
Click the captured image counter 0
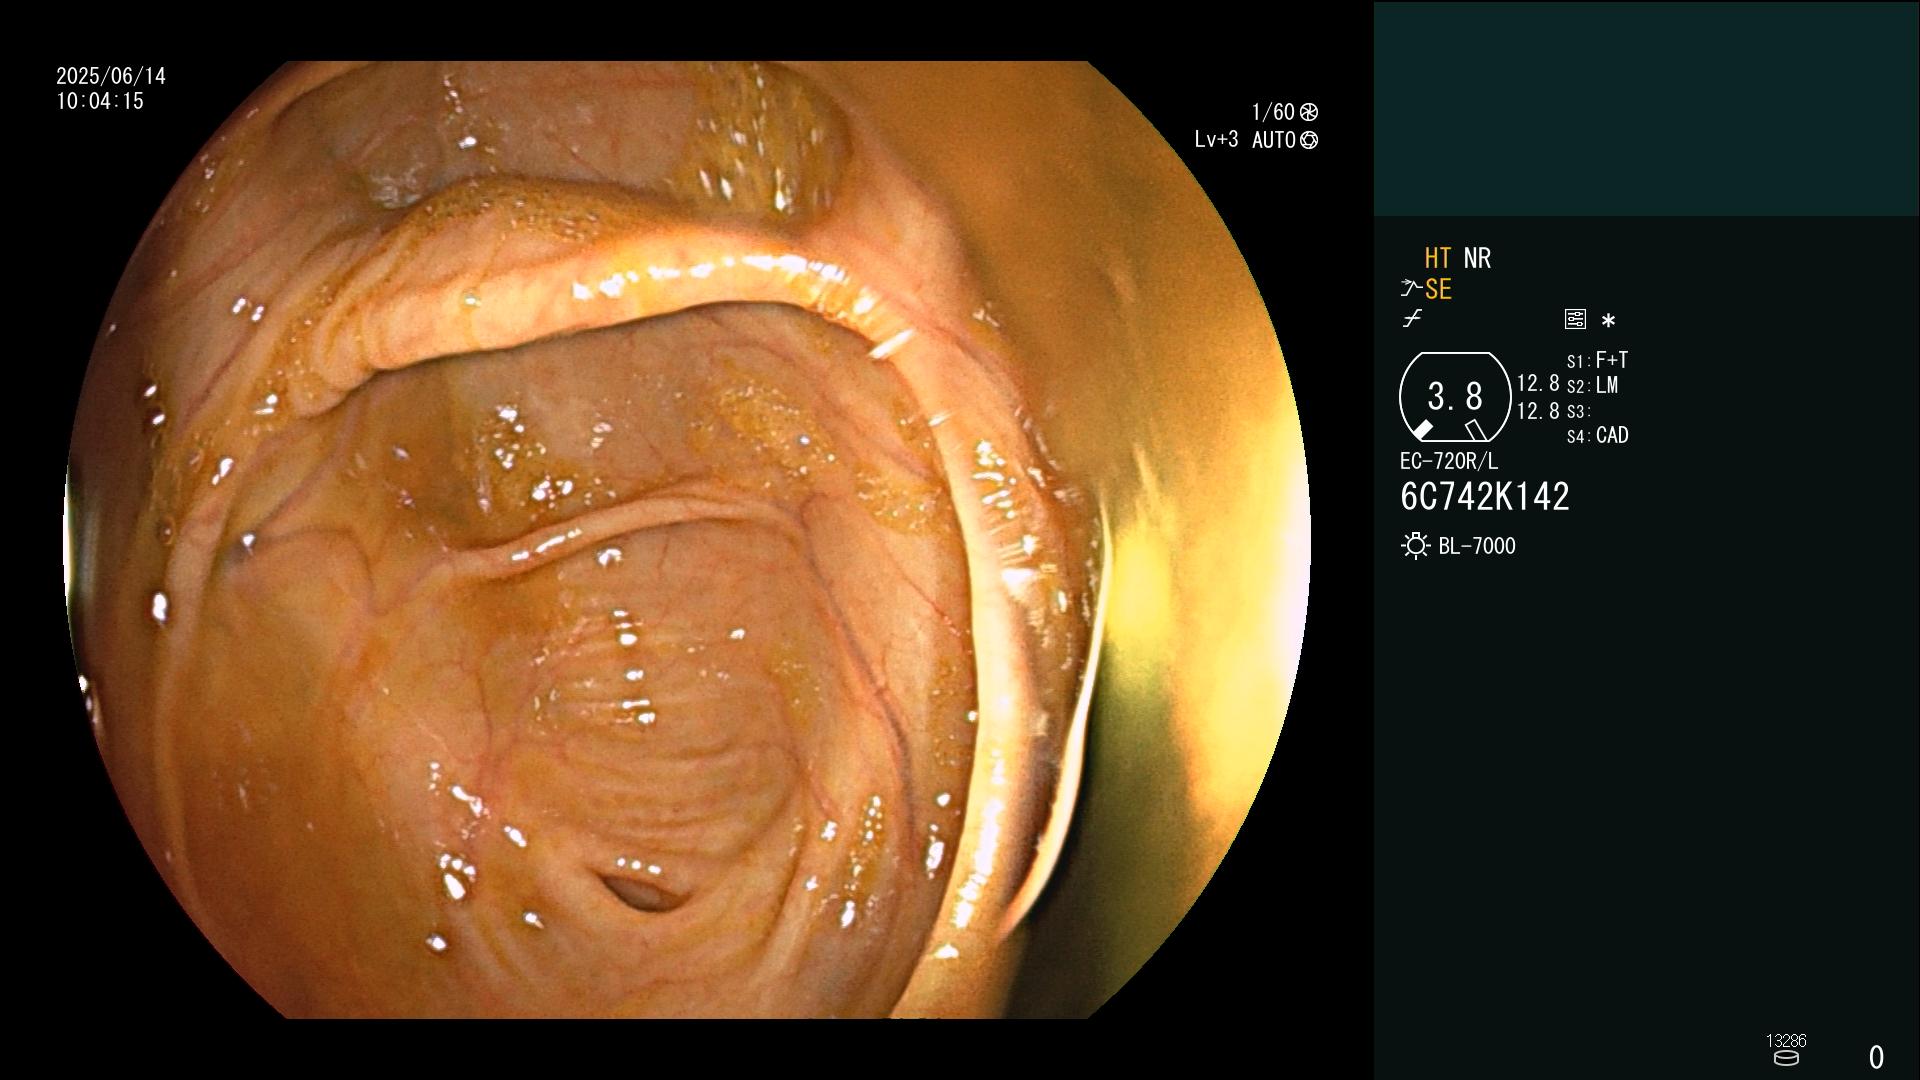tap(1876, 1057)
